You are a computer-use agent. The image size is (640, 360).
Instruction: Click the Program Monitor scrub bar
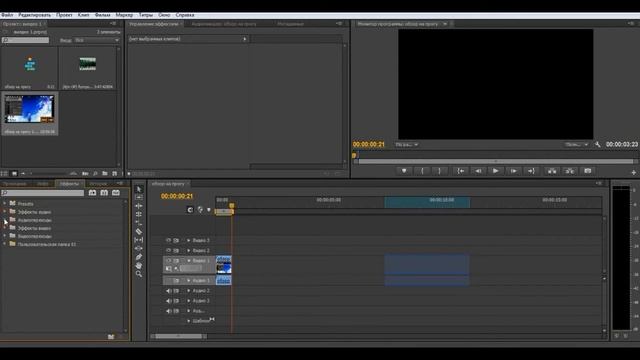click(495, 155)
